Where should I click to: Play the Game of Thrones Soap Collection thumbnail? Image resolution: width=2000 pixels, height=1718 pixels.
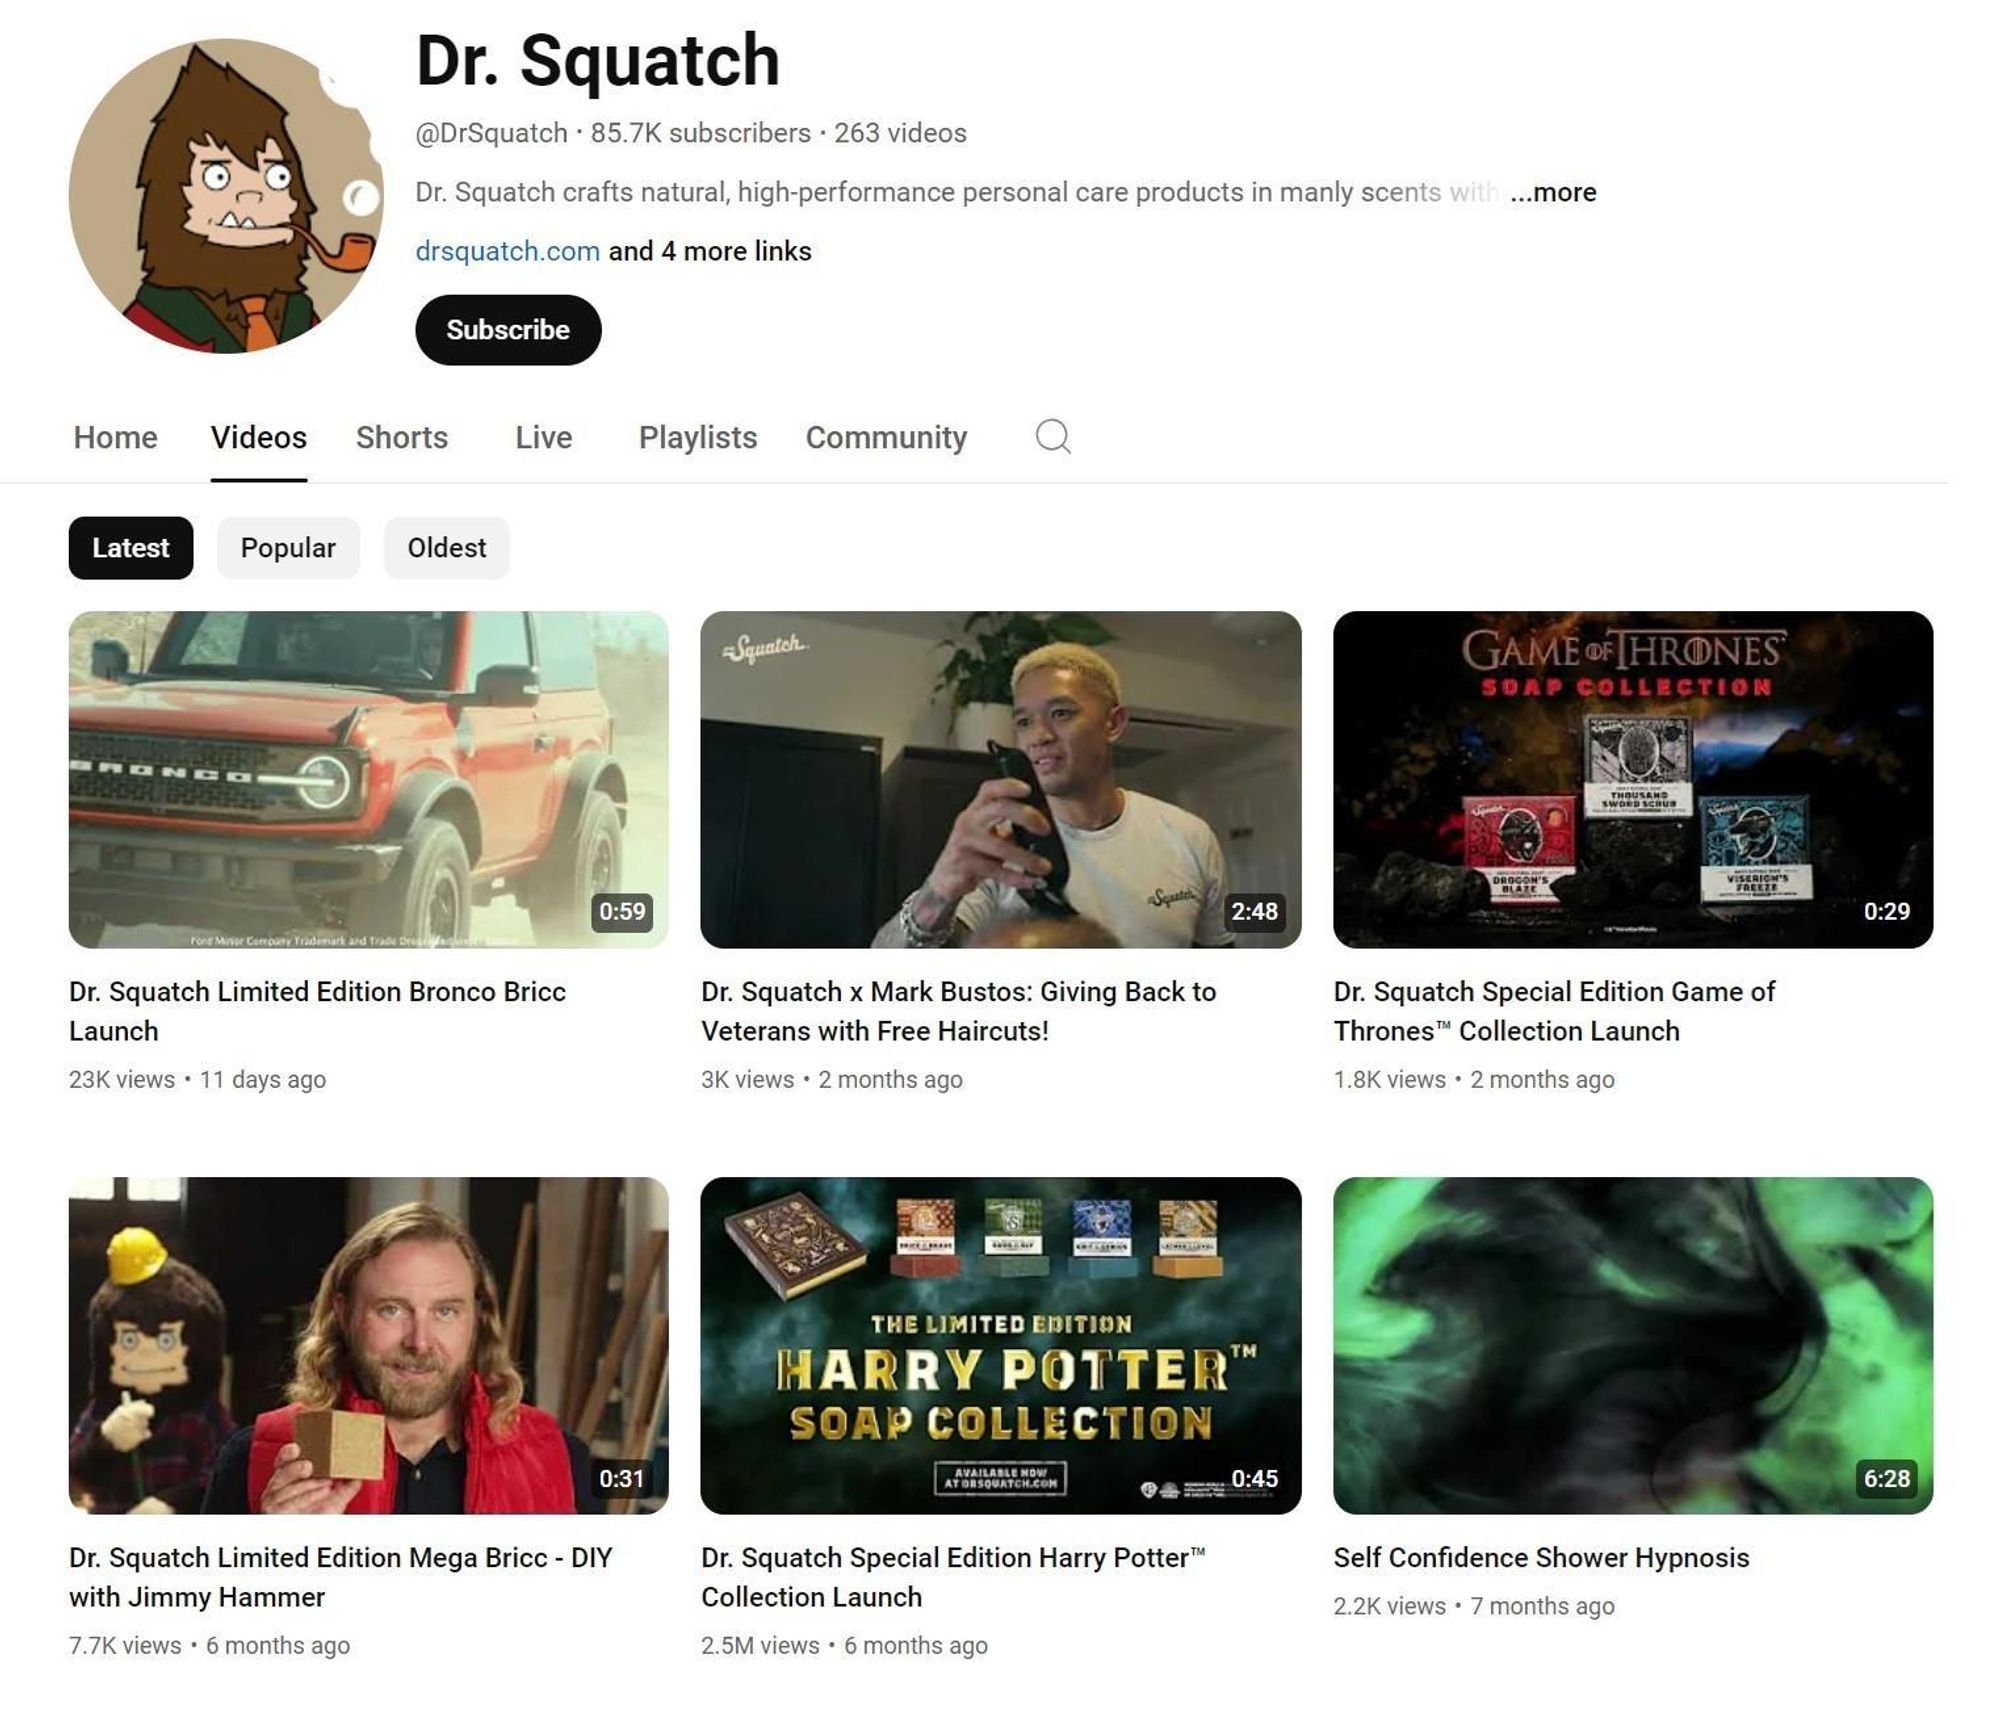(1633, 780)
